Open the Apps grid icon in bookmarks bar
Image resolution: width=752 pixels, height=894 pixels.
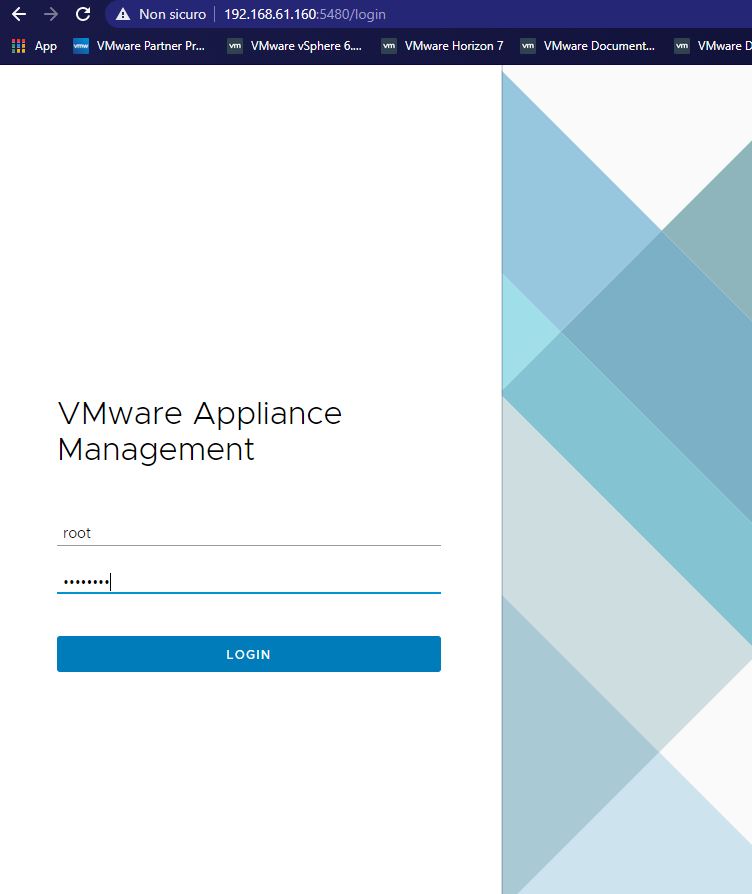point(18,46)
